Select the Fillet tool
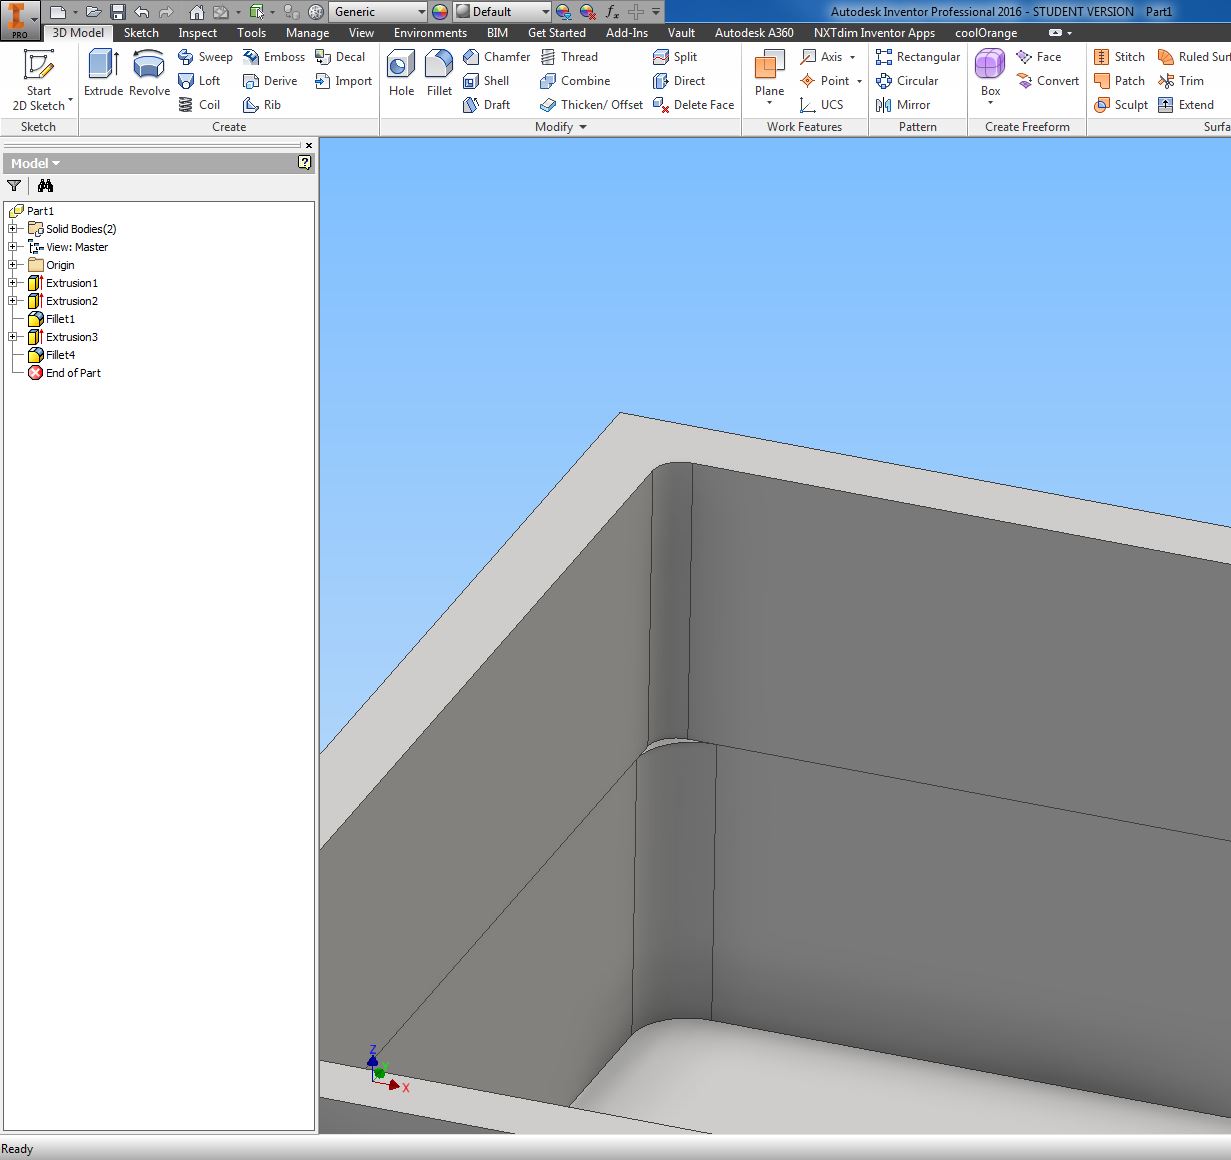1231x1160 pixels. (439, 70)
